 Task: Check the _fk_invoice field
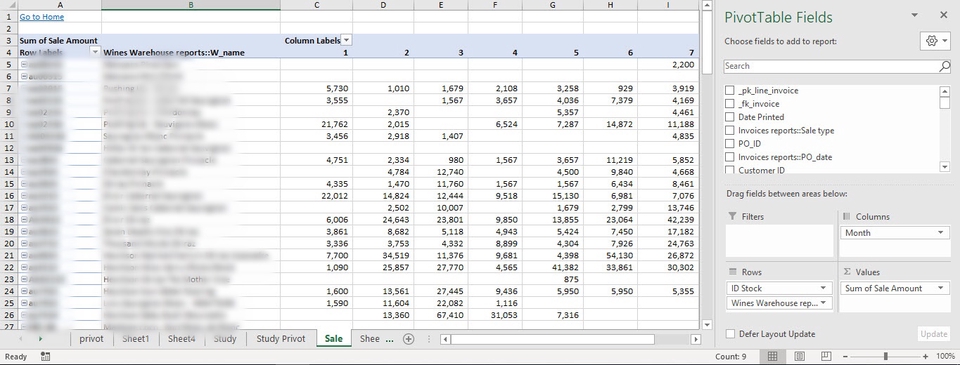729,104
